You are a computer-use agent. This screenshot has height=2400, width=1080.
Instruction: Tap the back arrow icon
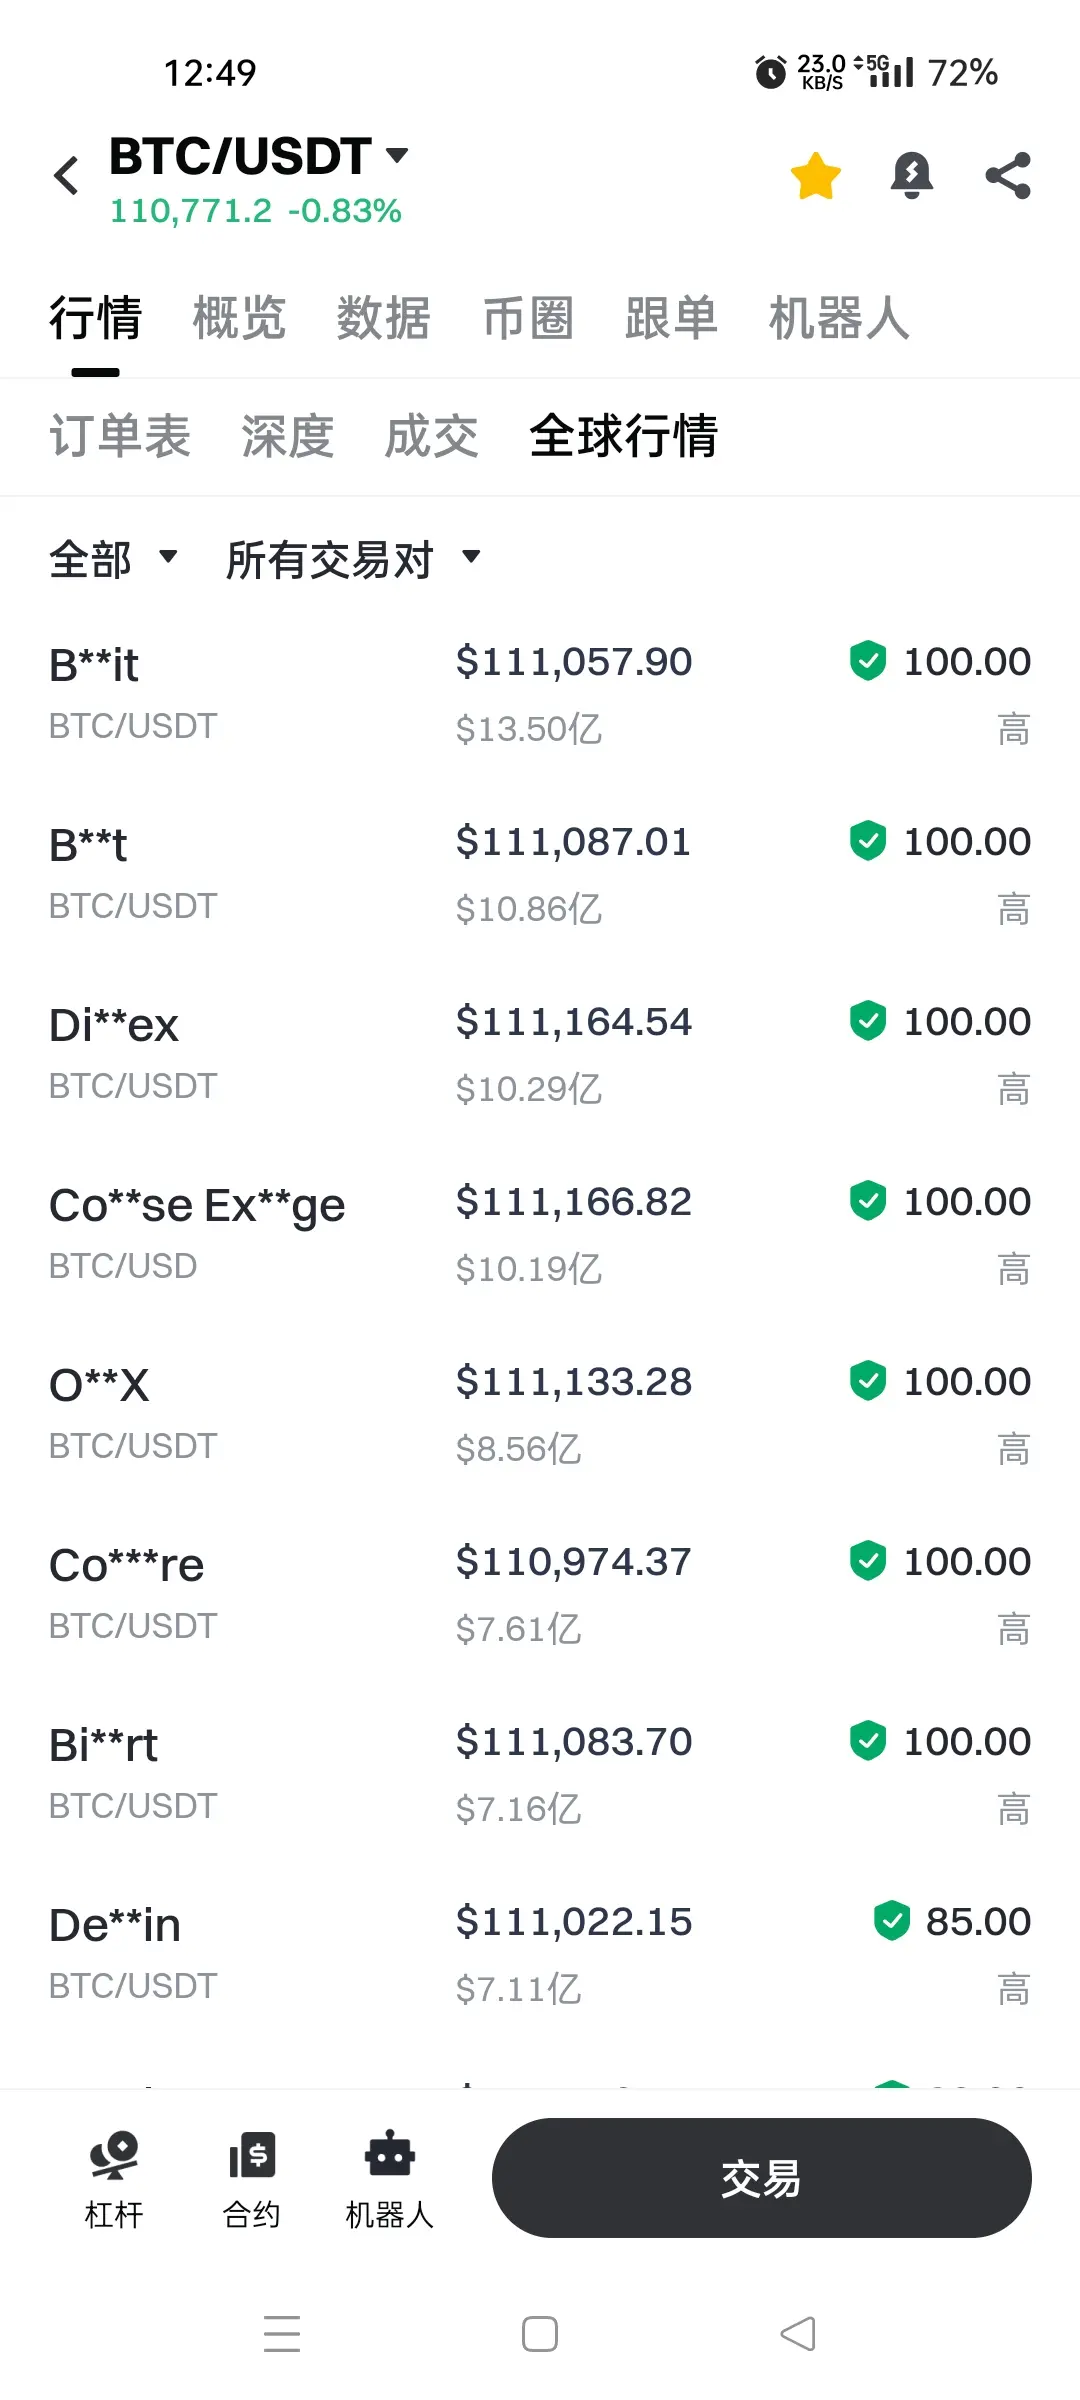[67, 176]
